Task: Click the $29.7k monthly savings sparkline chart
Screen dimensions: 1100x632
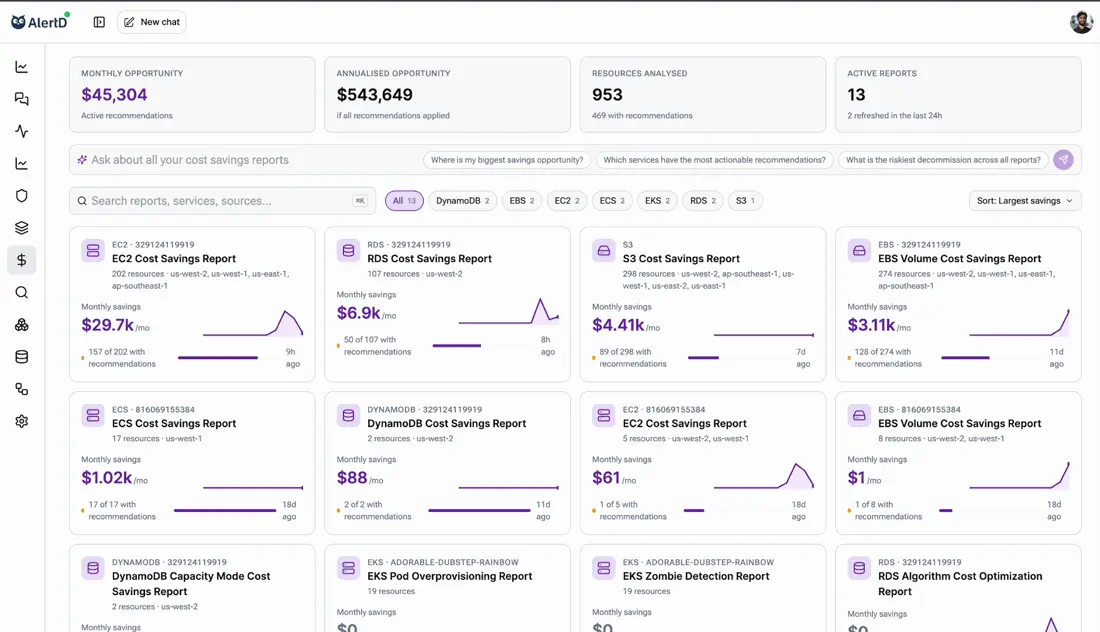Action: (253, 323)
